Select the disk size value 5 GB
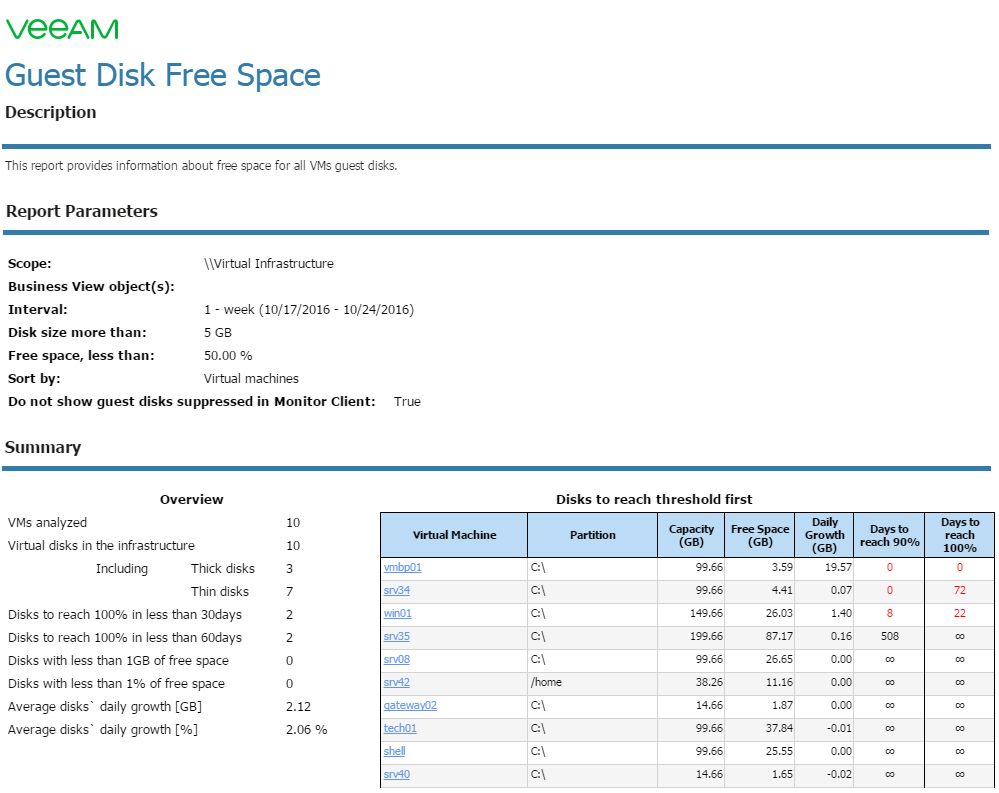This screenshot has width=999, height=793. (x=218, y=332)
